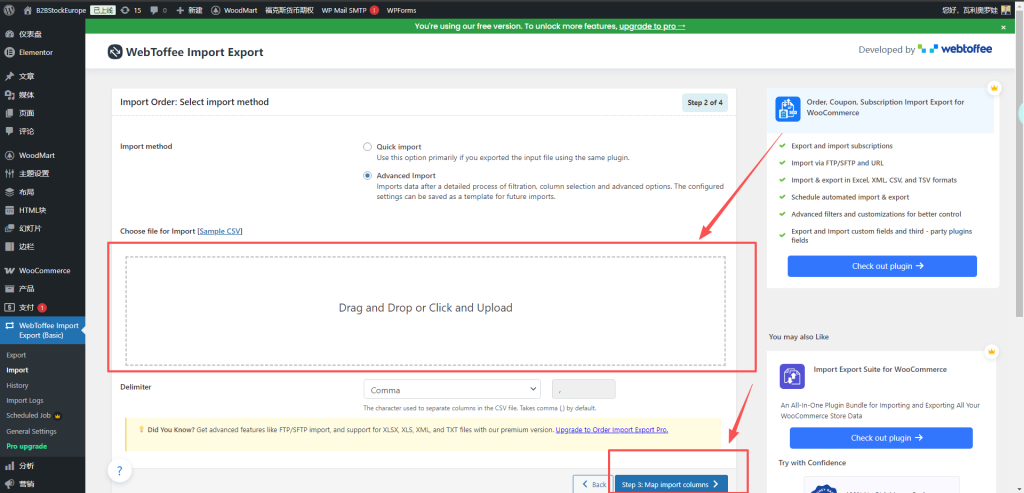Dismiss the green free version banner
1024x493 pixels.
[x=1003, y=27]
